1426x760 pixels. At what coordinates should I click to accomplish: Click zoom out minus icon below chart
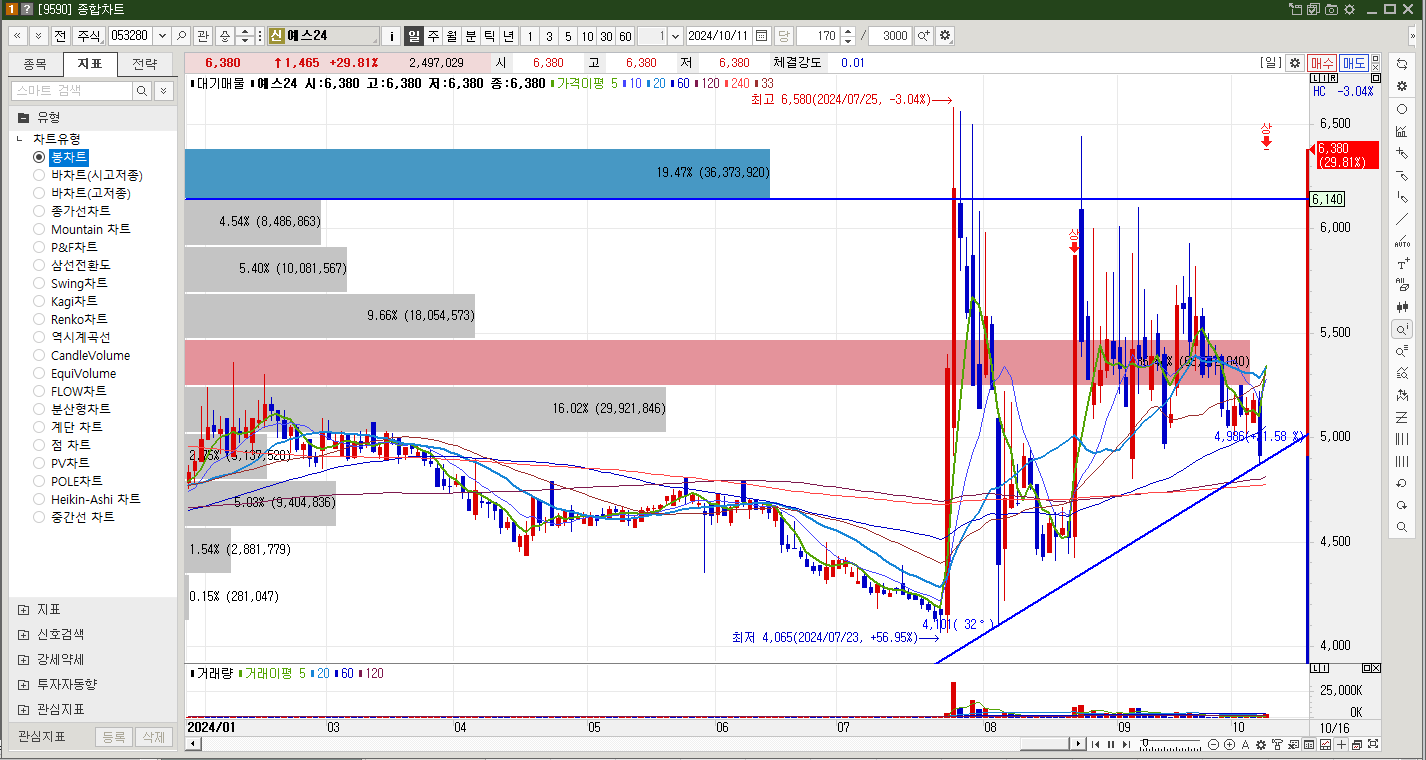tap(1213, 744)
